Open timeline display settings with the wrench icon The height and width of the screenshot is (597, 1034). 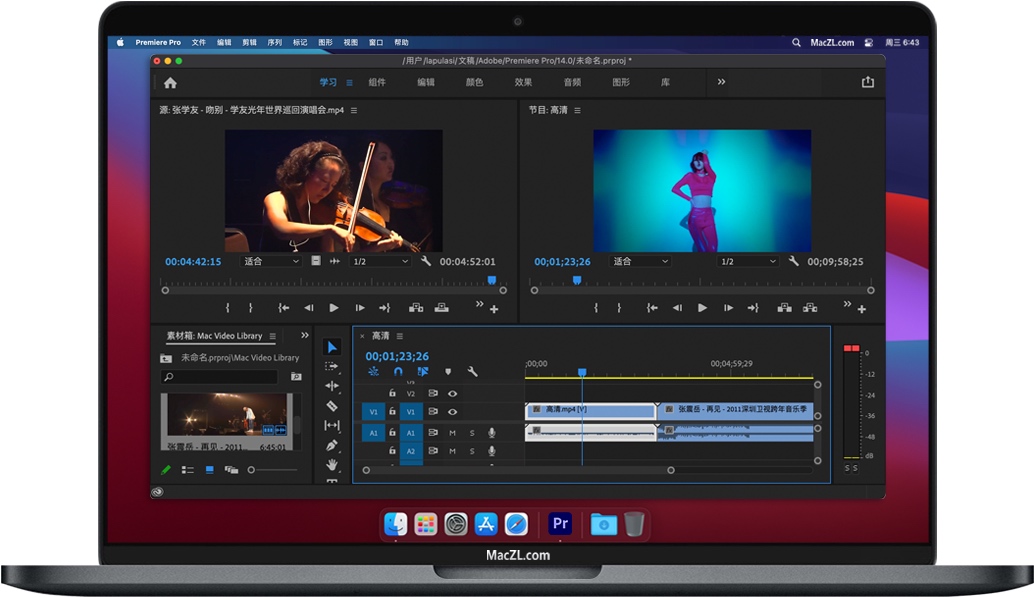click(x=472, y=370)
